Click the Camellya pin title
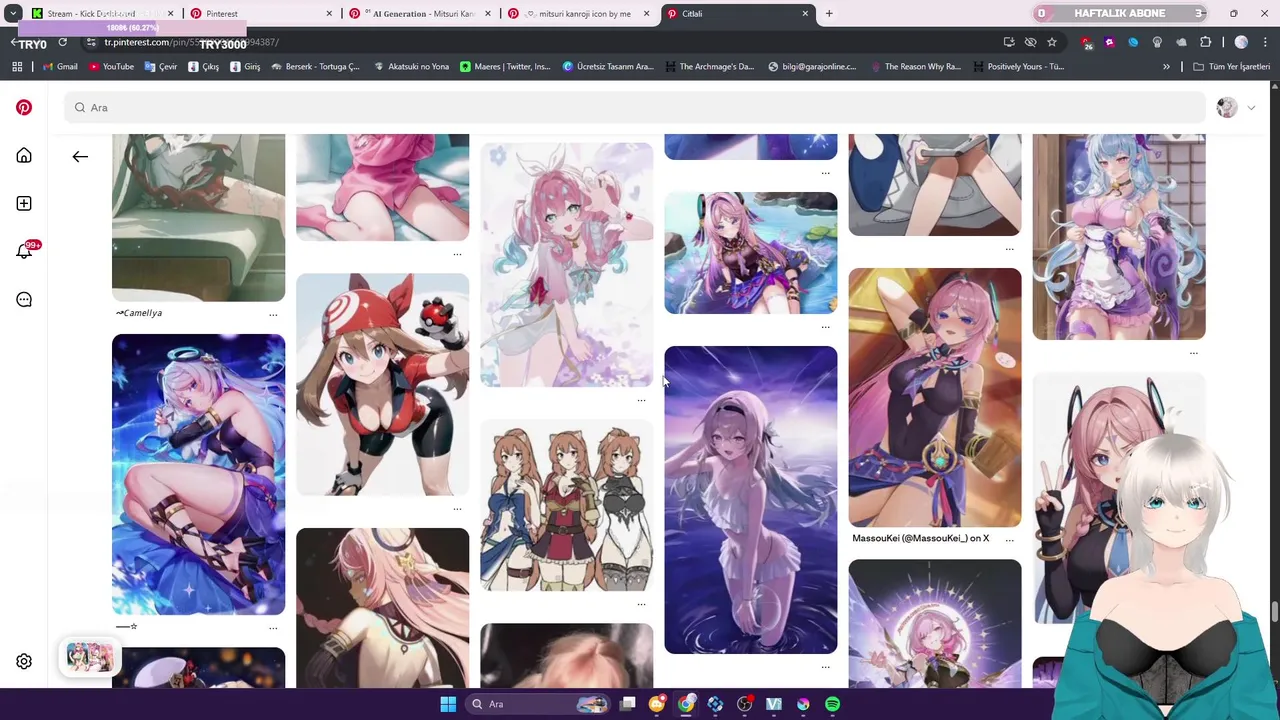1280x720 pixels. tap(139, 313)
